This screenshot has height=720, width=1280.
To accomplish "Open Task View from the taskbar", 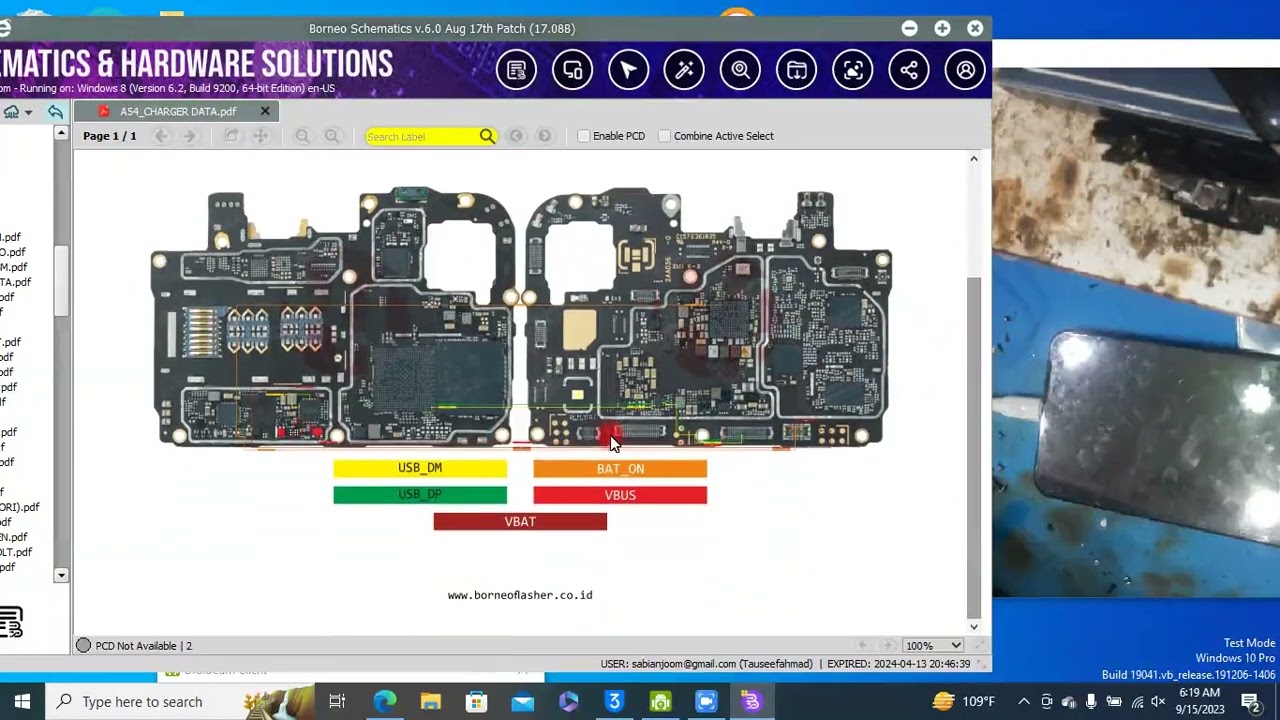I will pyautogui.click(x=337, y=702).
